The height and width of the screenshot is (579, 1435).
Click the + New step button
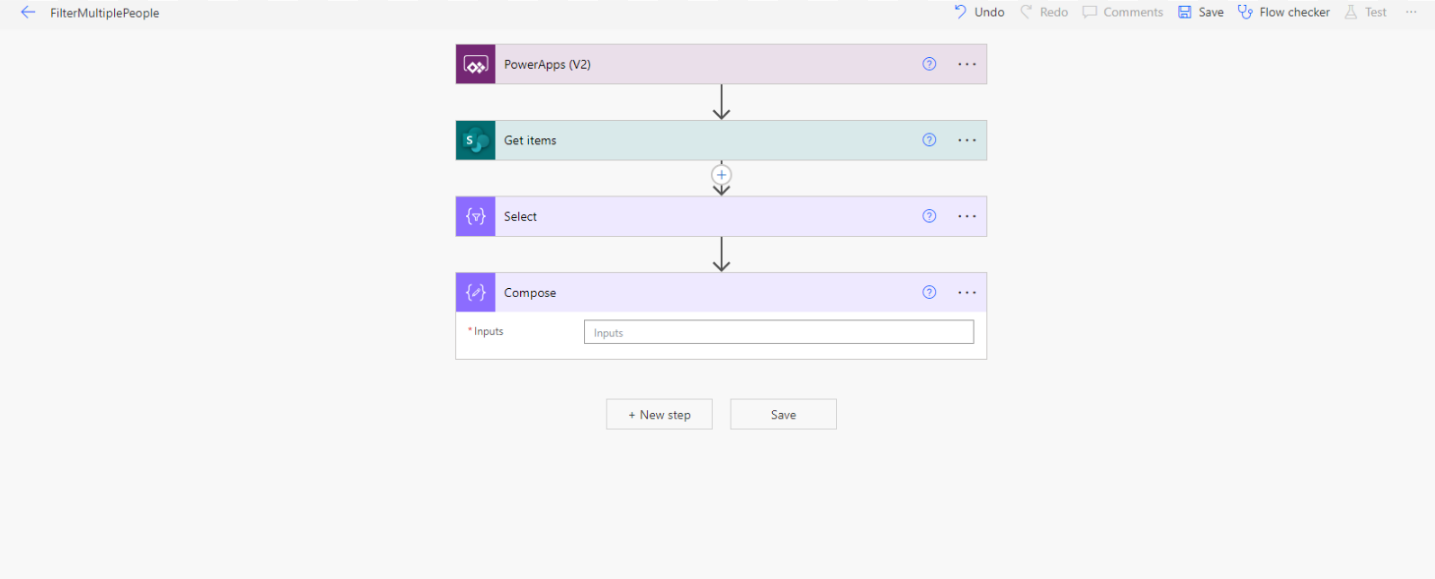pyautogui.click(x=659, y=415)
